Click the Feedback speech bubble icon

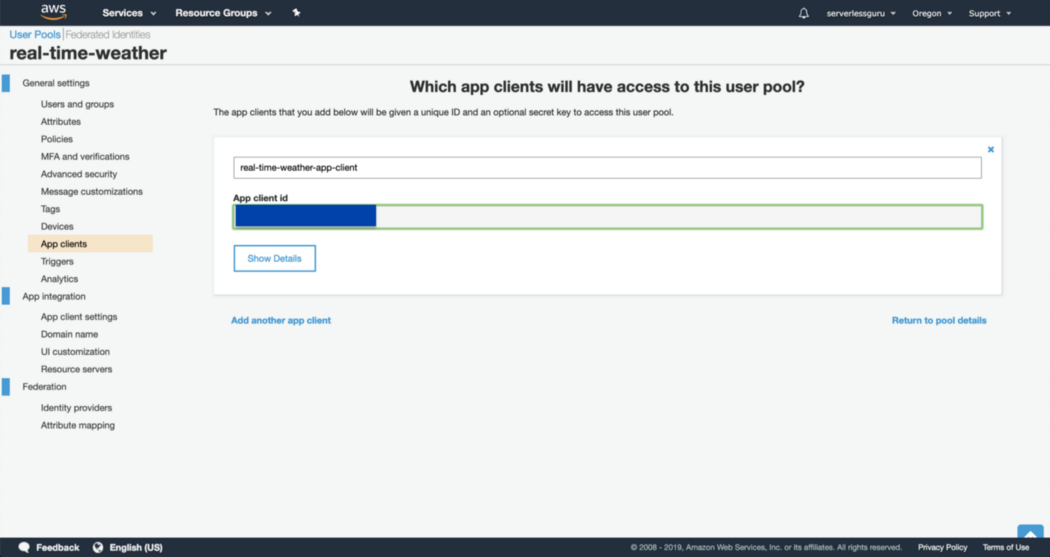pos(24,547)
